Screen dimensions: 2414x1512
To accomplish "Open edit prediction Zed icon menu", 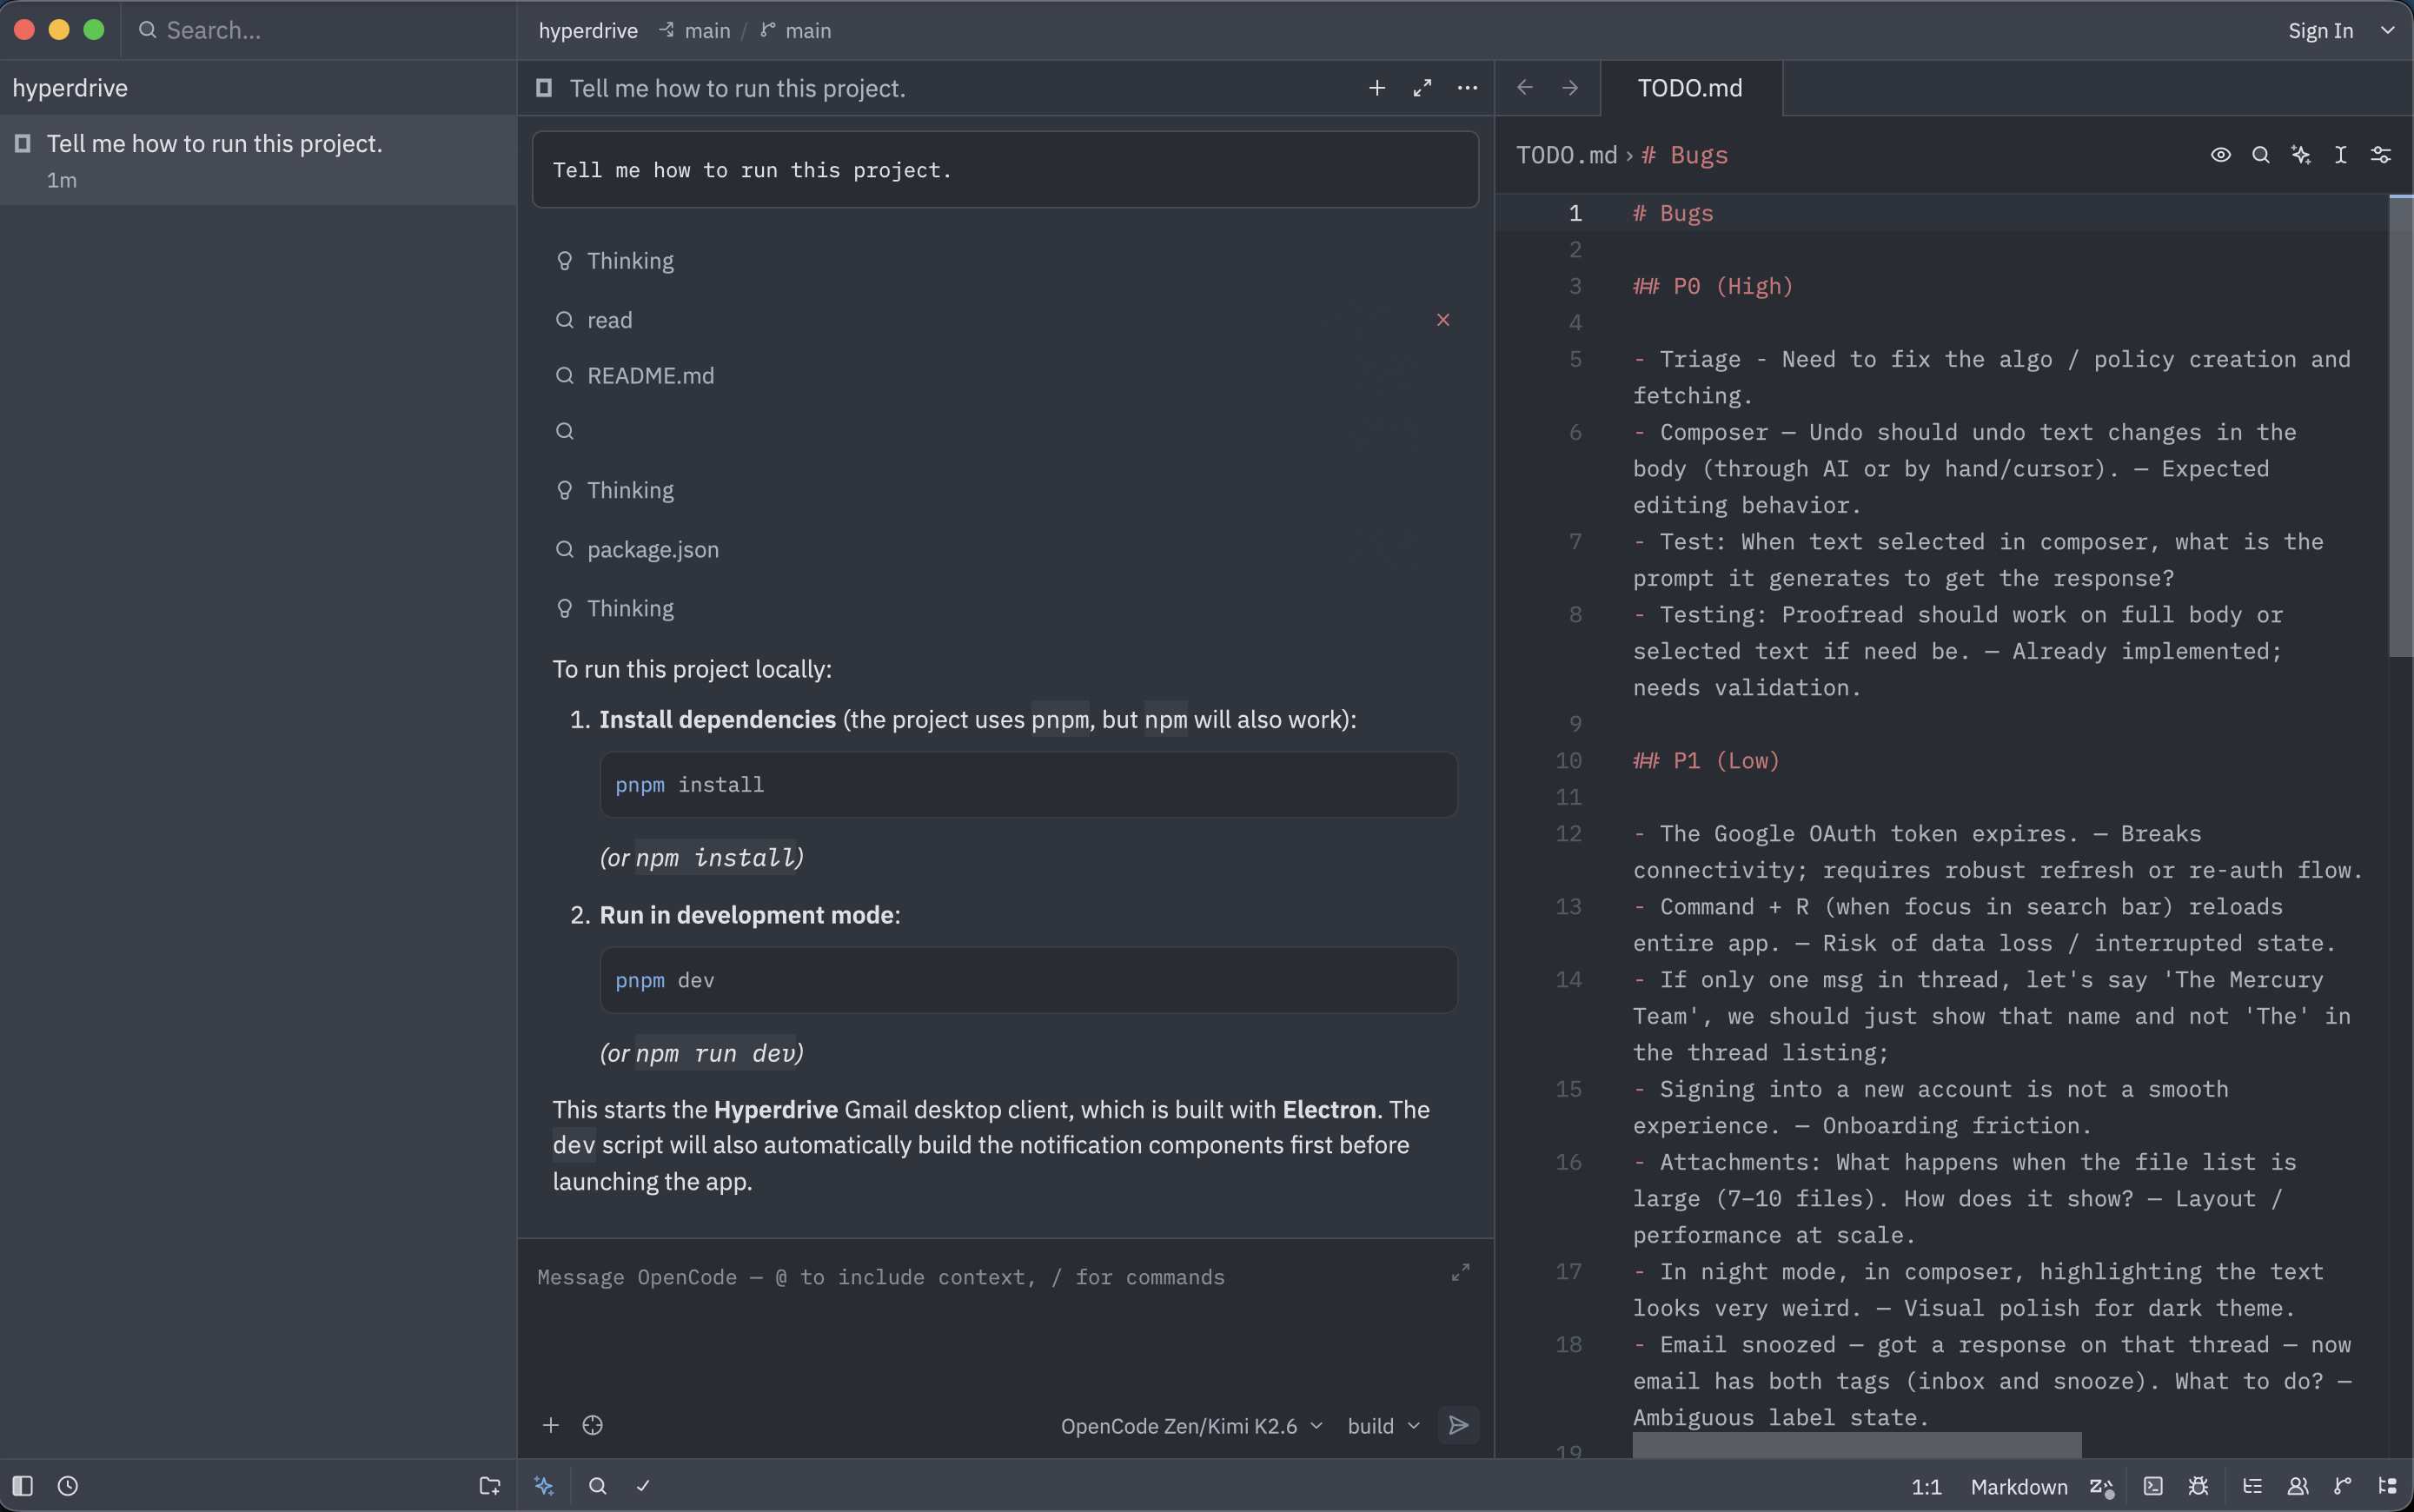I will (x=2102, y=1487).
